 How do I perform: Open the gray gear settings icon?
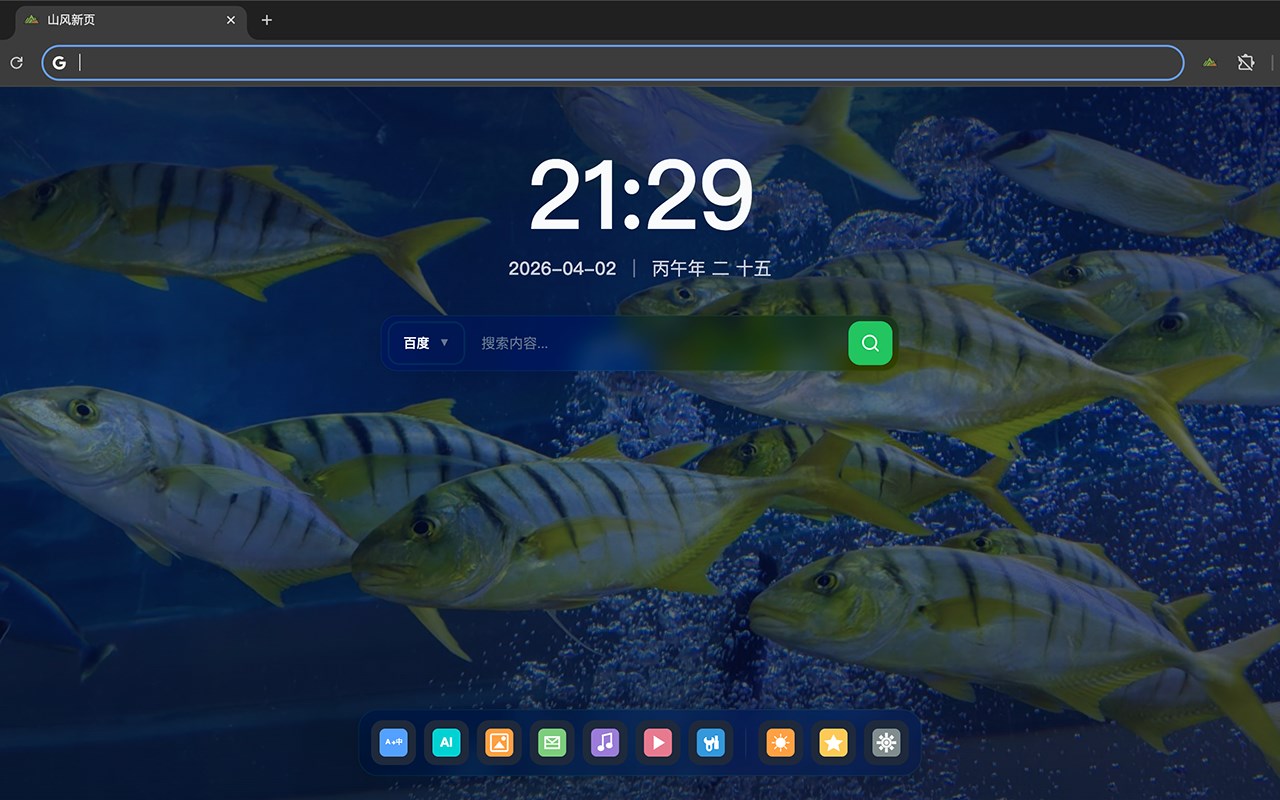pyautogui.click(x=886, y=743)
